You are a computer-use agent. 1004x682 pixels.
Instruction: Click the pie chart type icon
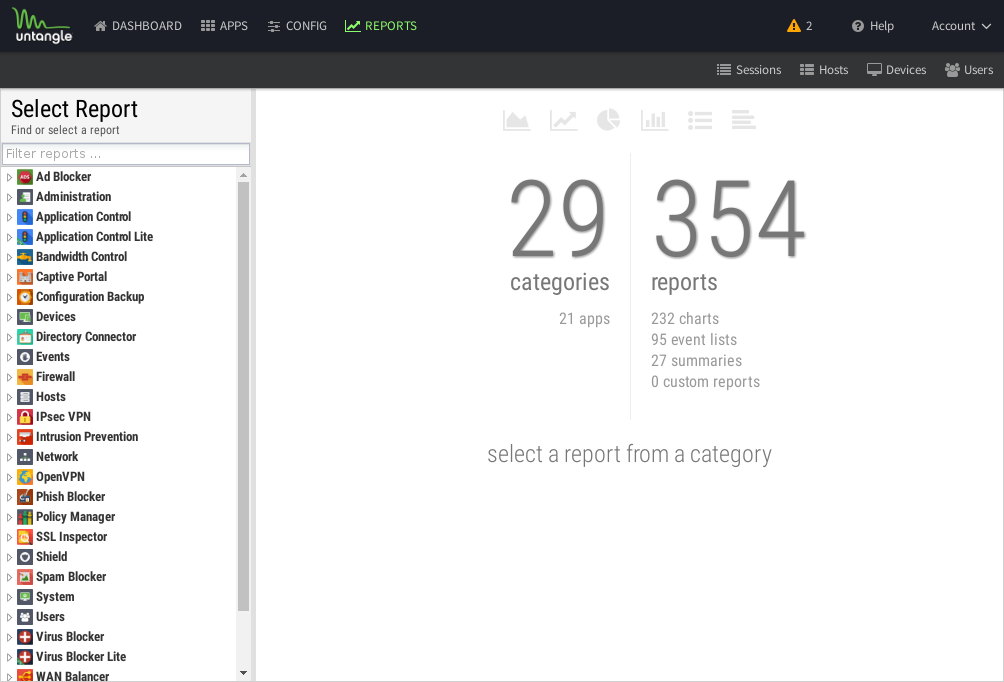608,120
